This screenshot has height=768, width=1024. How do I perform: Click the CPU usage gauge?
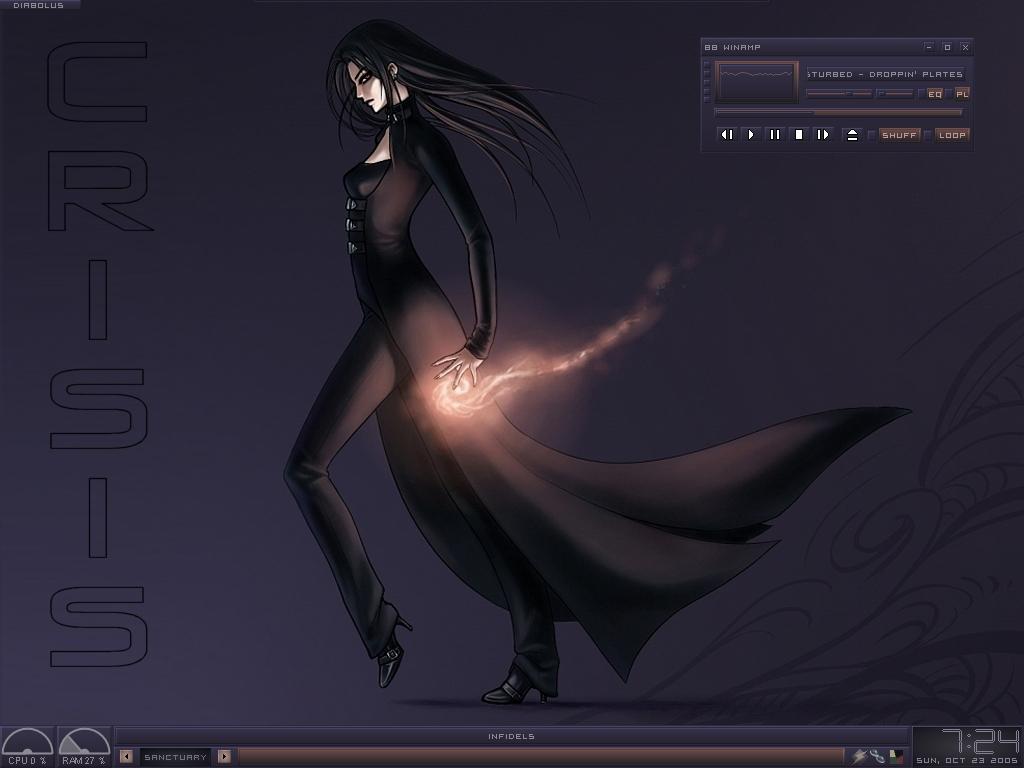[x=27, y=746]
